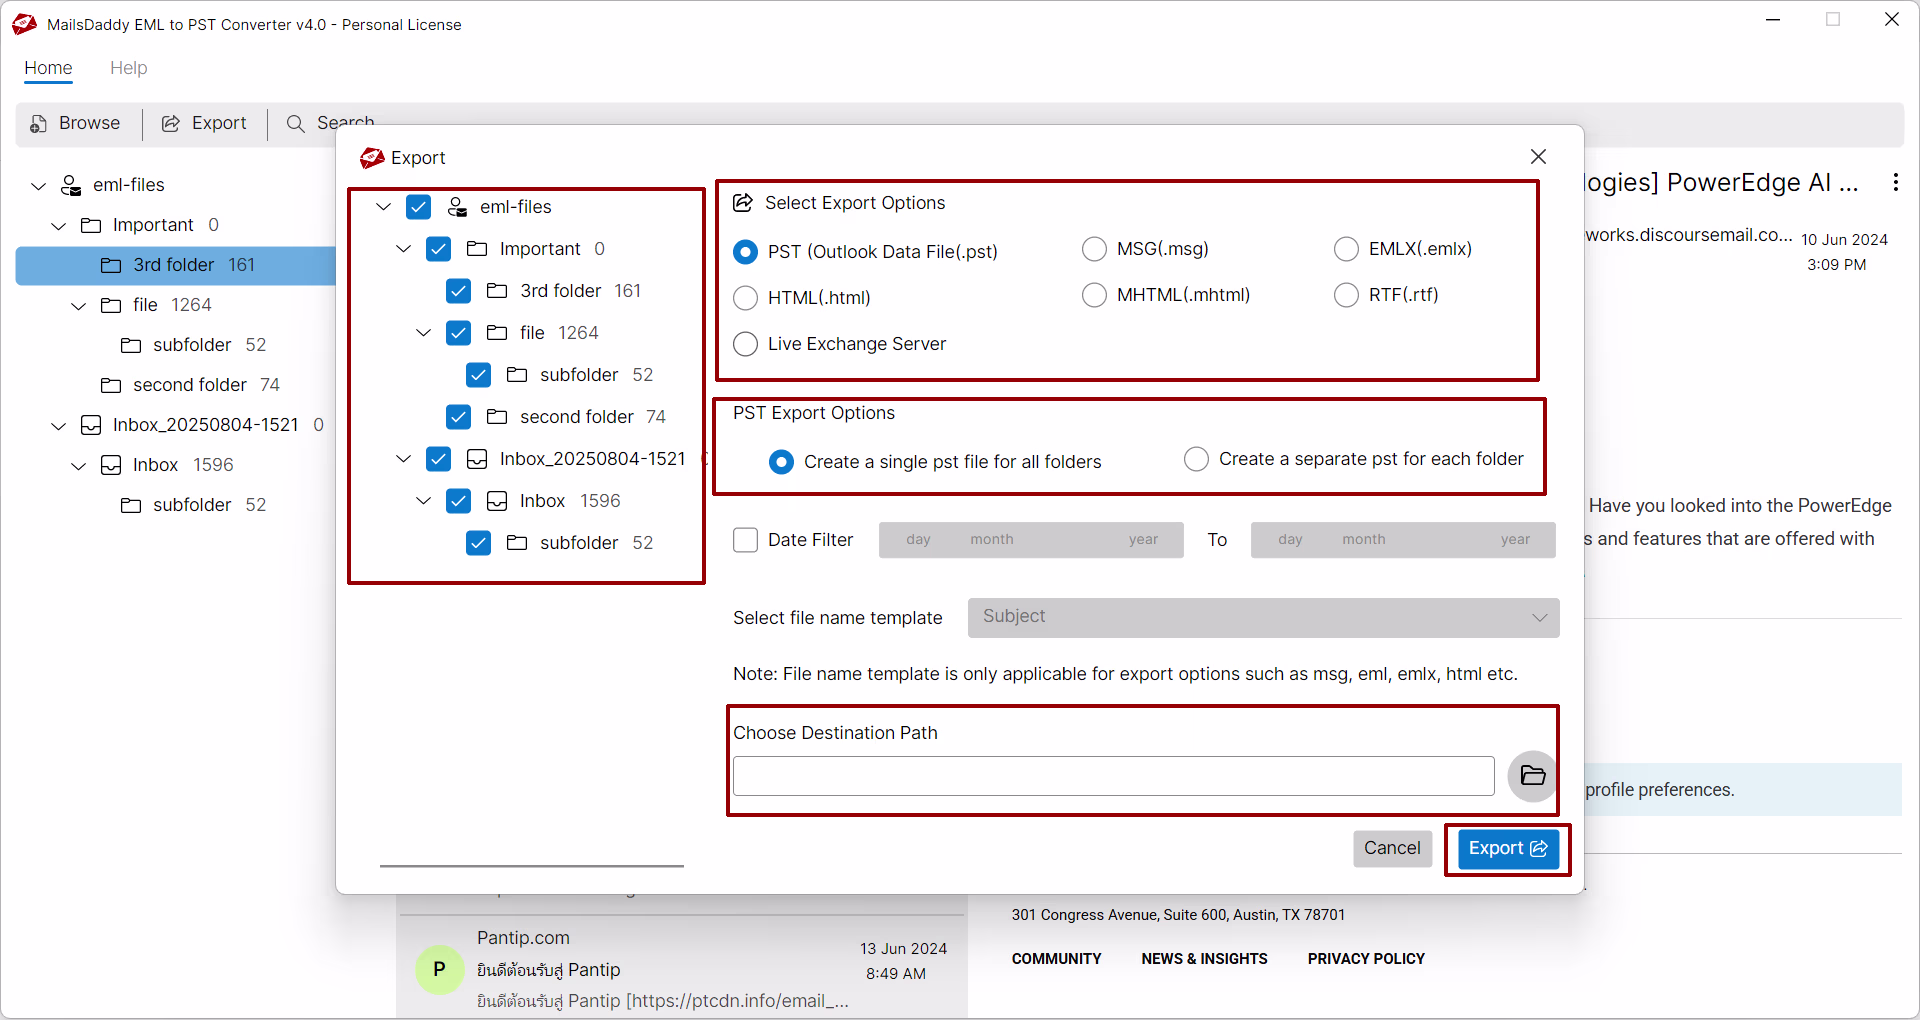Click Export in the main toolbar
This screenshot has height=1020, width=1920.
204,123
